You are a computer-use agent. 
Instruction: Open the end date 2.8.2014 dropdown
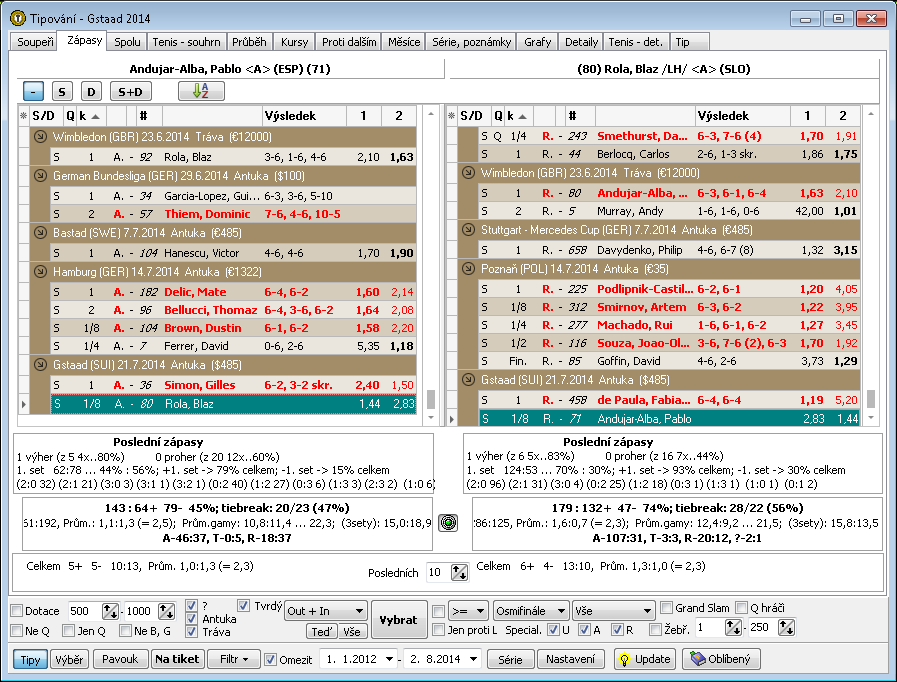474,659
